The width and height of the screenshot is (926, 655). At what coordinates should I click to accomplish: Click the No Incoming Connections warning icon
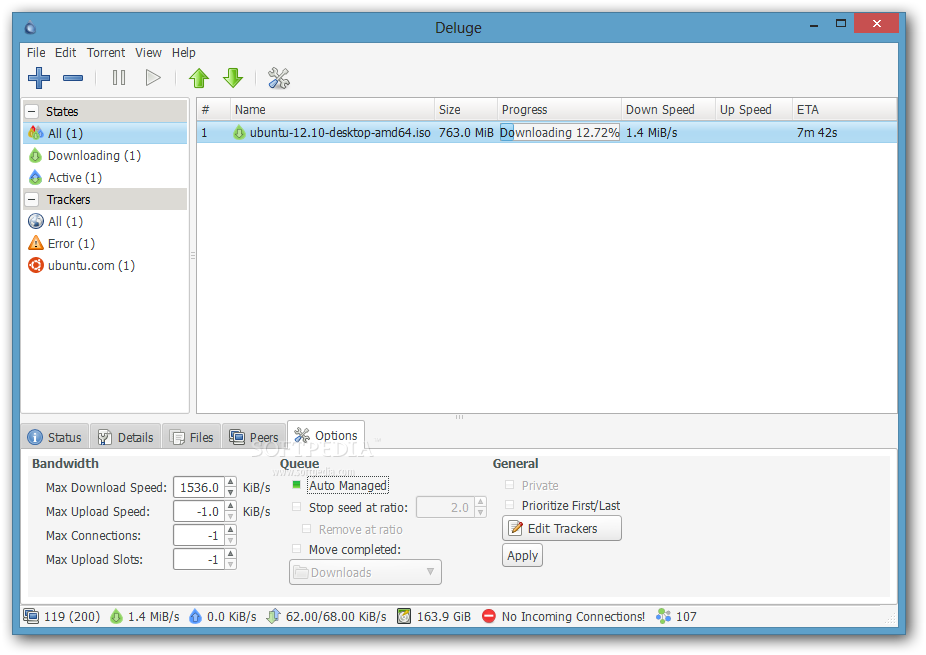[488, 616]
